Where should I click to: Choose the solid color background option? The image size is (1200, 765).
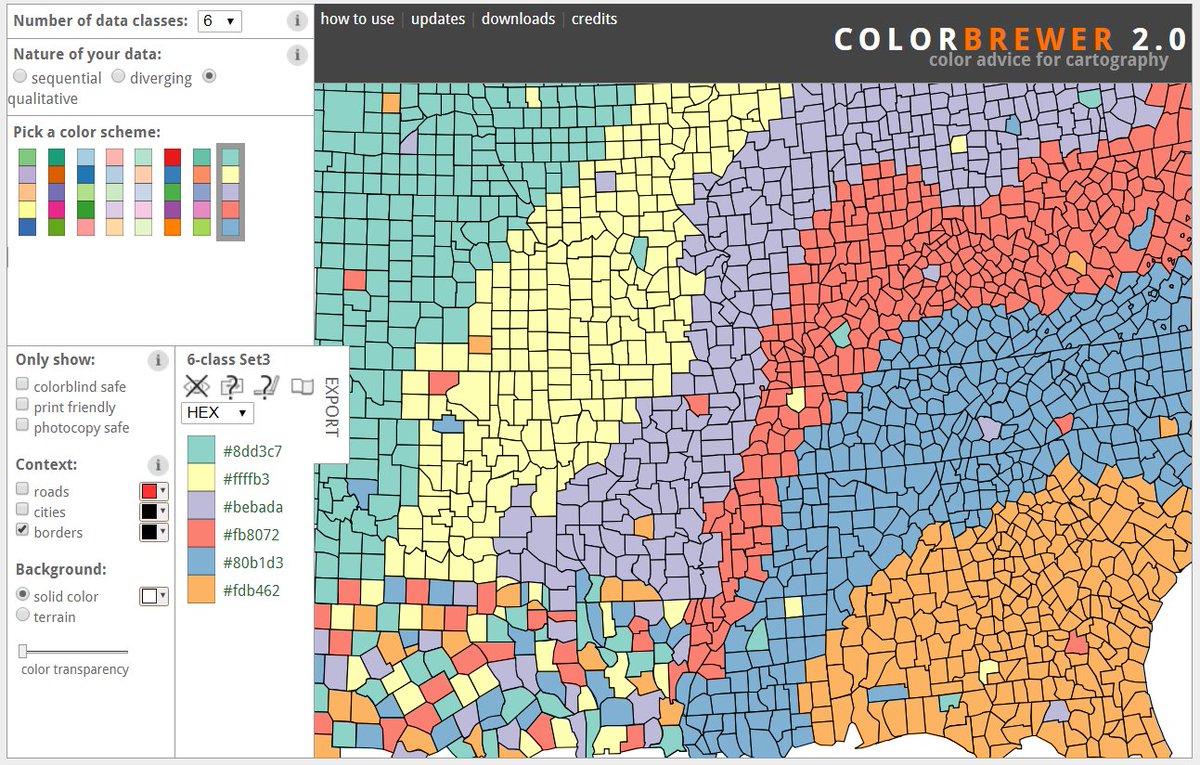point(22,594)
